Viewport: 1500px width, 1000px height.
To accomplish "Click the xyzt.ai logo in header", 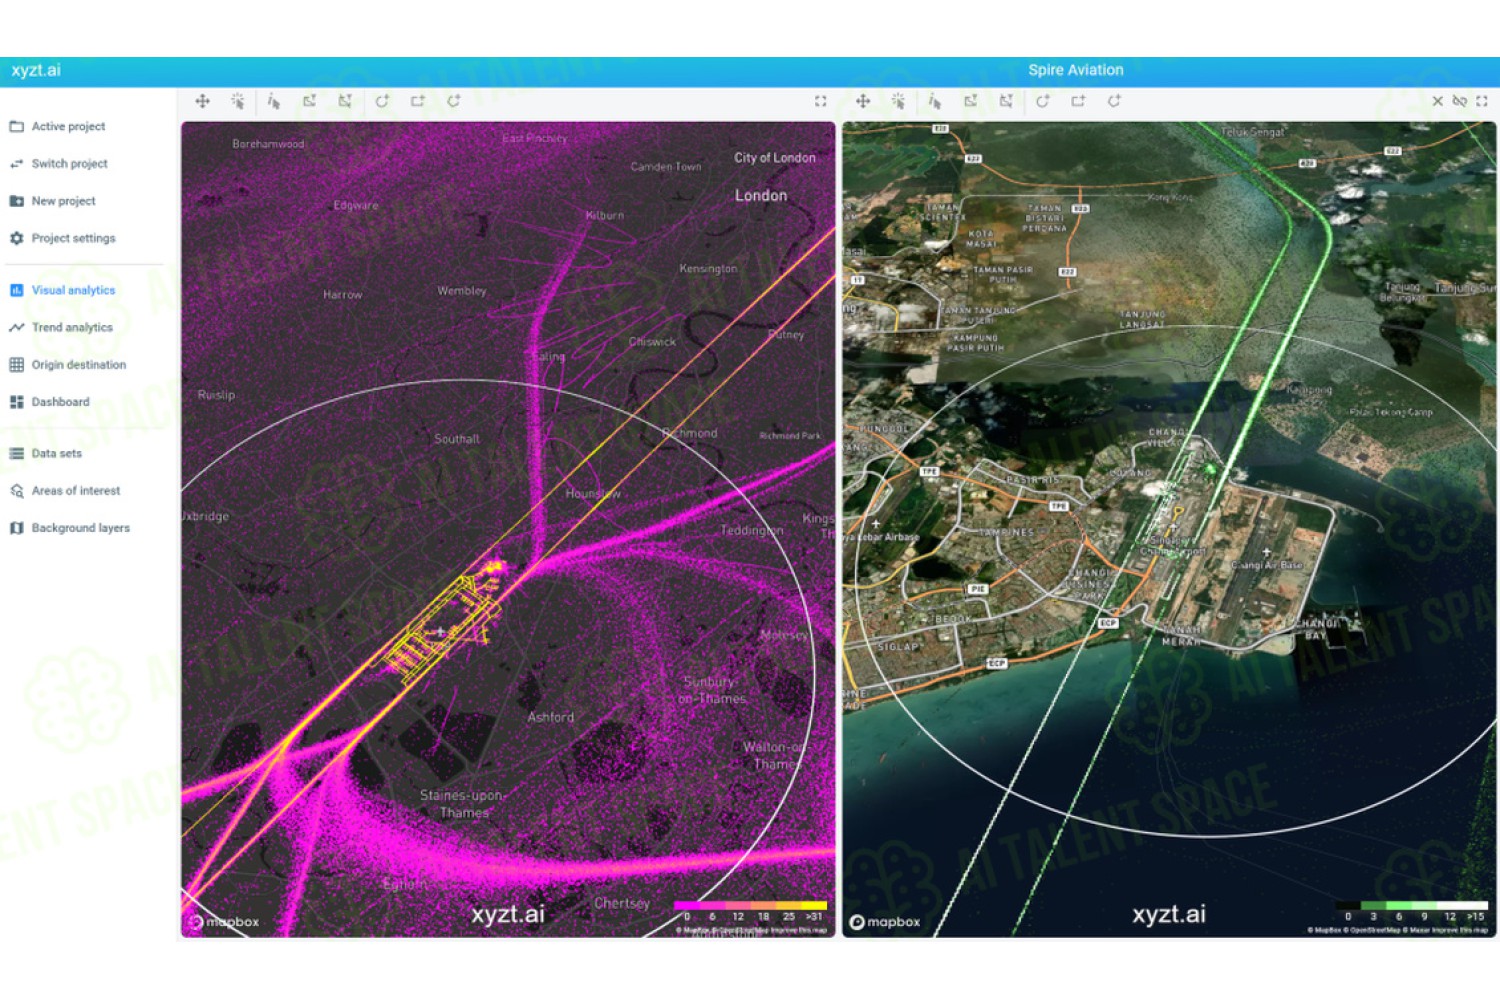I will 36,70.
